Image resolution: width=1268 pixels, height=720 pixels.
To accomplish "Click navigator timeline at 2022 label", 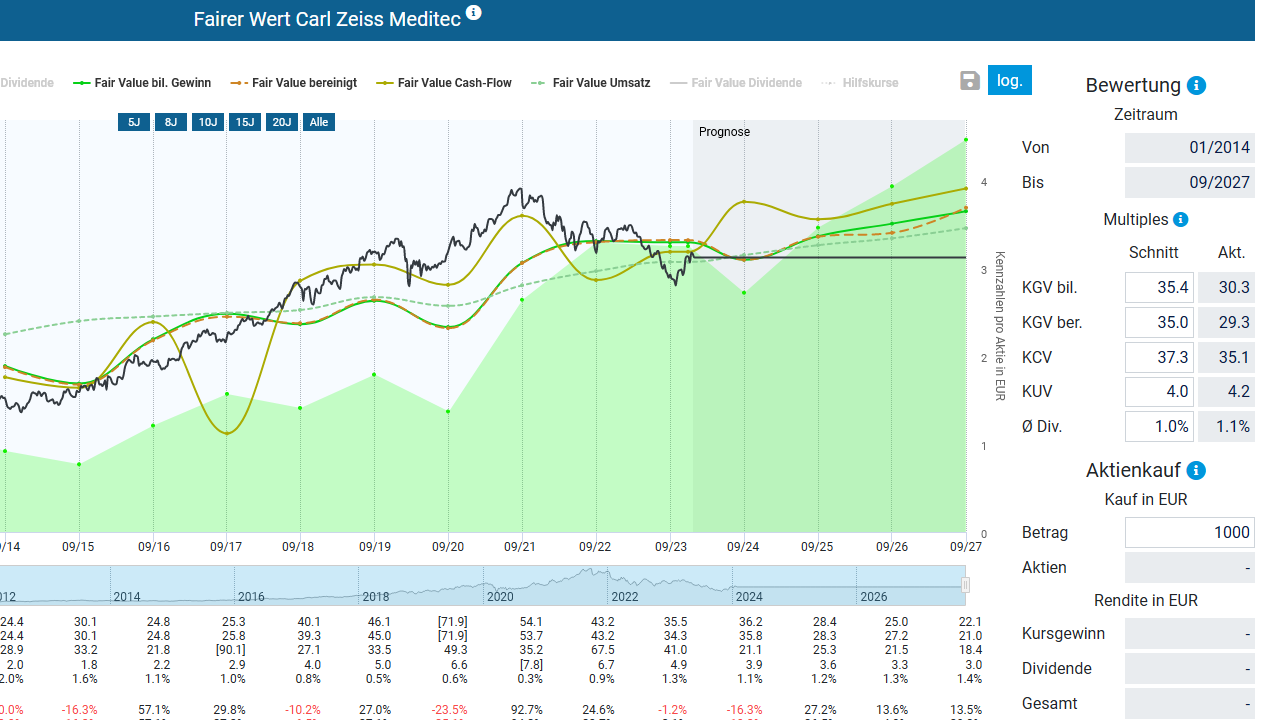I will click(625, 597).
